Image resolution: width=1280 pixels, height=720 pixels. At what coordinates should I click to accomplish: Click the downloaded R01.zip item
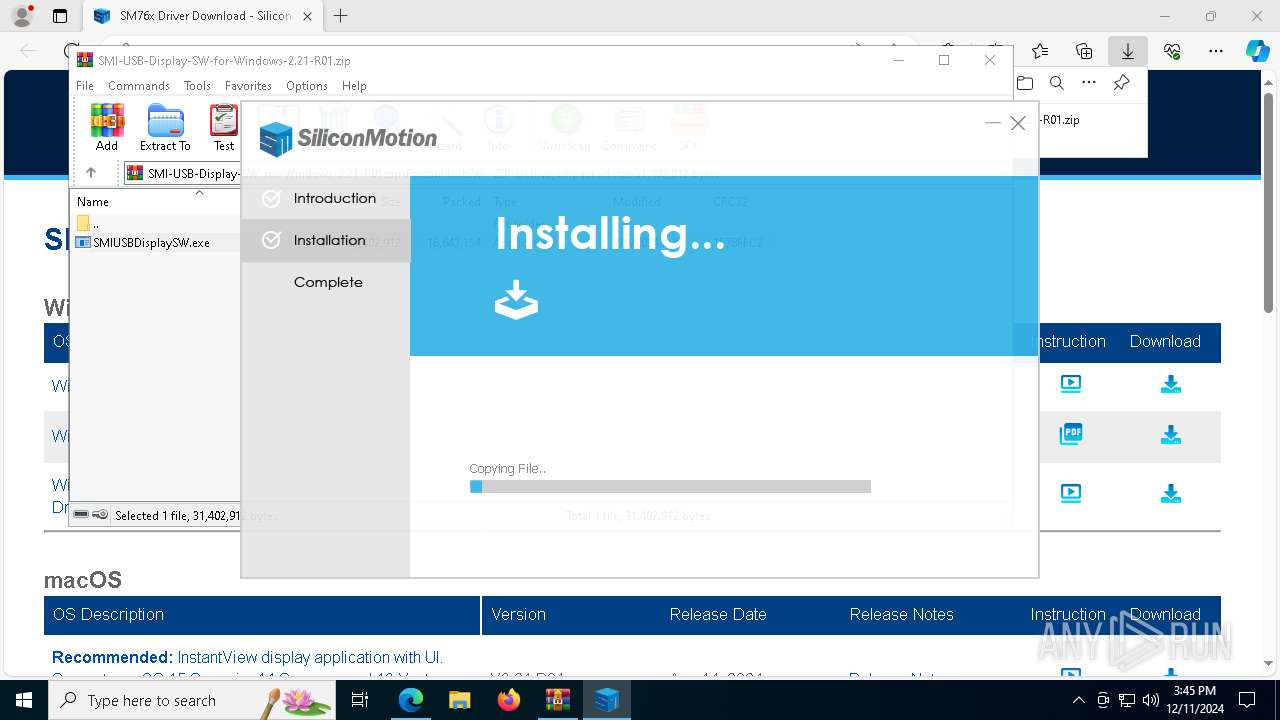[1060, 119]
